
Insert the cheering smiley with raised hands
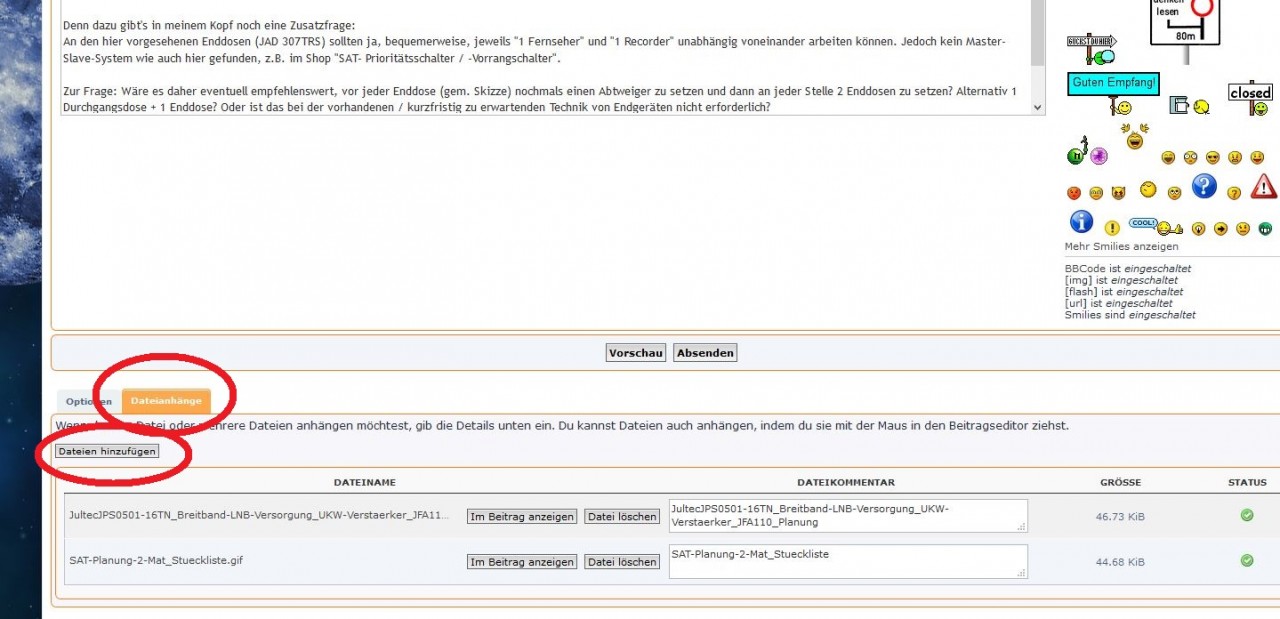click(x=1135, y=138)
